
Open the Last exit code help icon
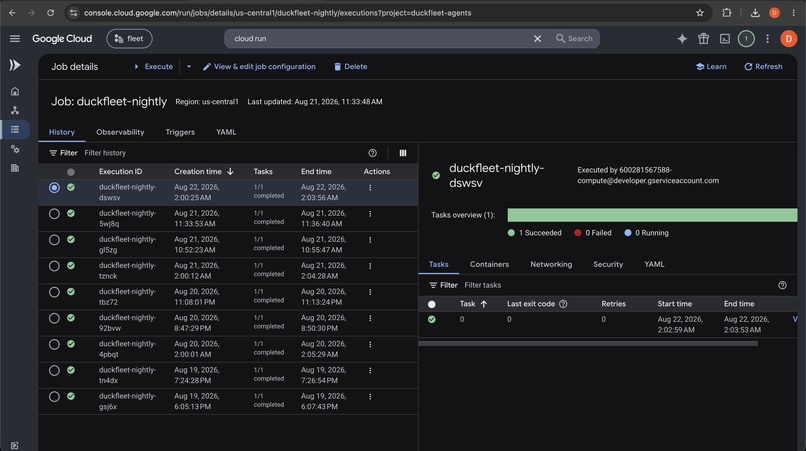pyautogui.click(x=563, y=304)
